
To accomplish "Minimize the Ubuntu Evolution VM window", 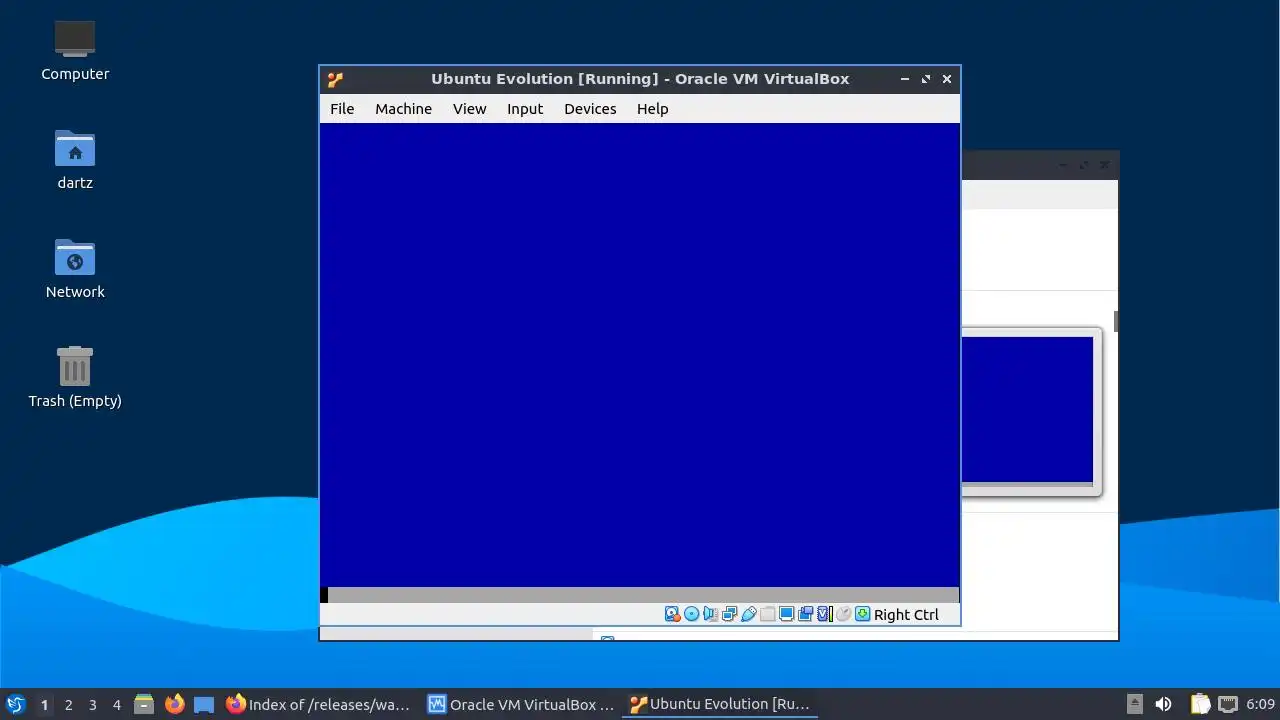I will 905,79.
